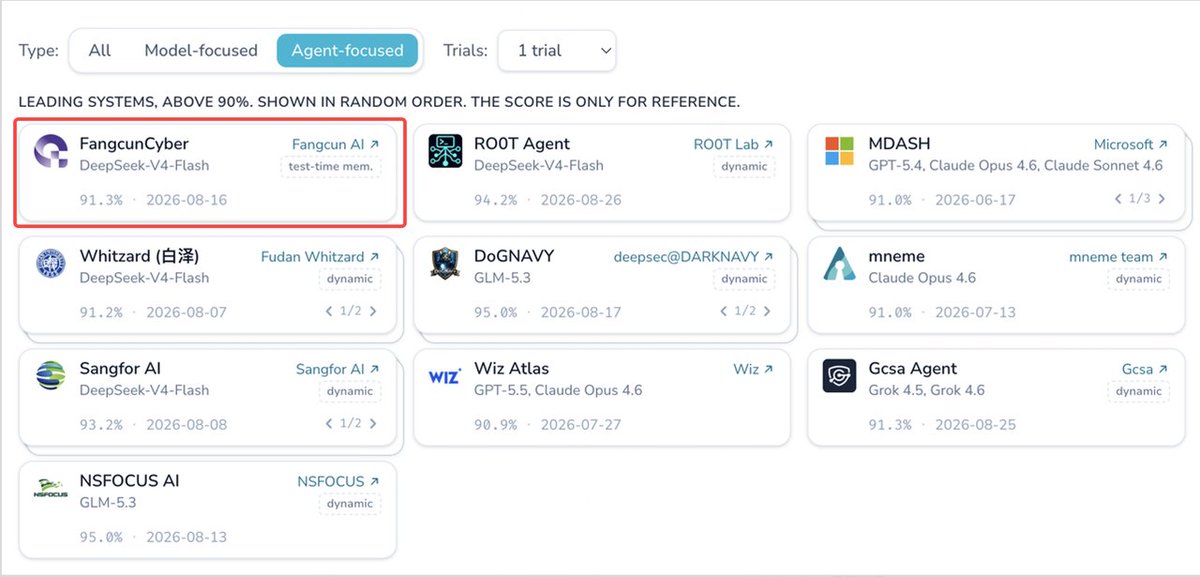
Task: Click GPT-5.5, Claude Opus 4.6 model text
Action: coord(559,390)
